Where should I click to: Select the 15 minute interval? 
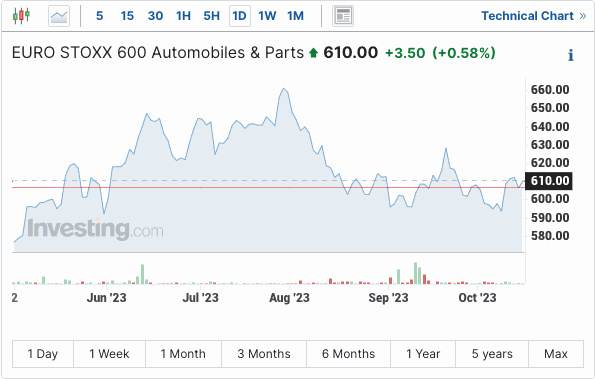(127, 16)
